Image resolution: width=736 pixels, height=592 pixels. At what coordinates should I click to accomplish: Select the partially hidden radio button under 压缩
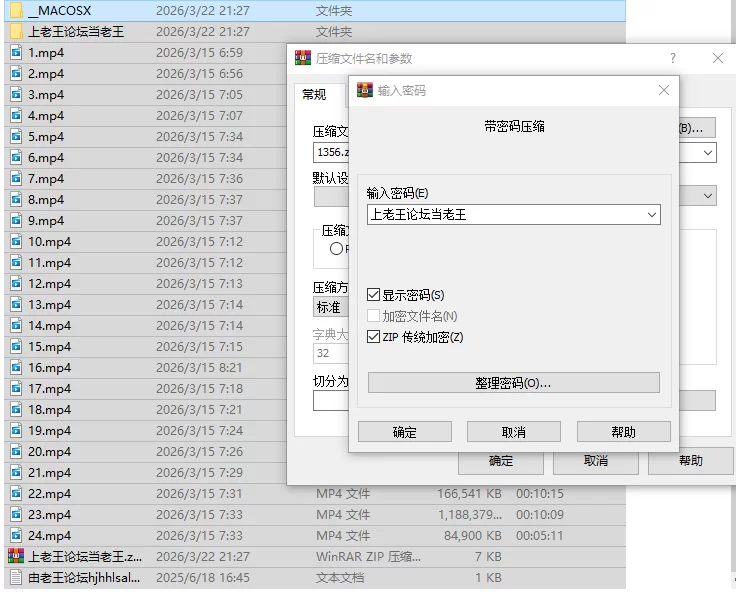tap(336, 248)
